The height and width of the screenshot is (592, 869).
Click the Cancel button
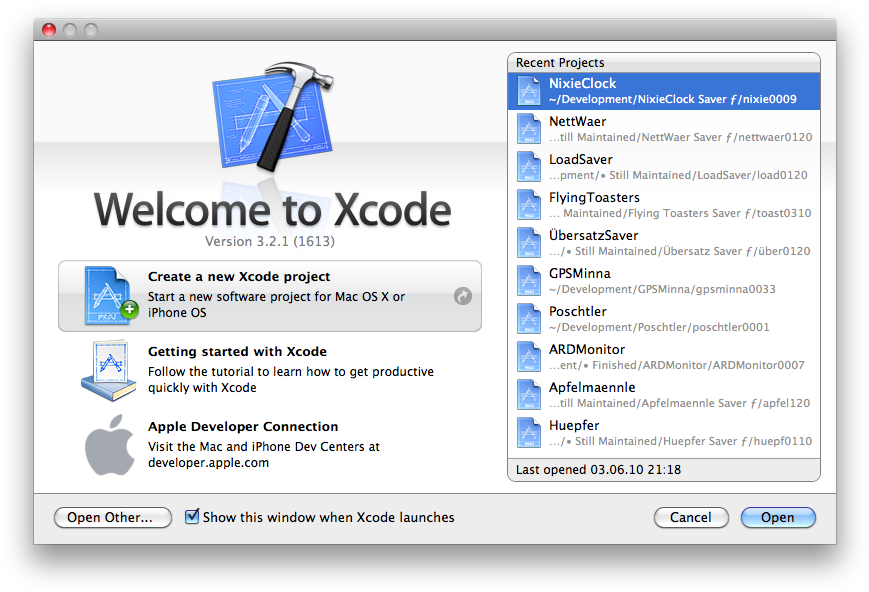click(691, 517)
